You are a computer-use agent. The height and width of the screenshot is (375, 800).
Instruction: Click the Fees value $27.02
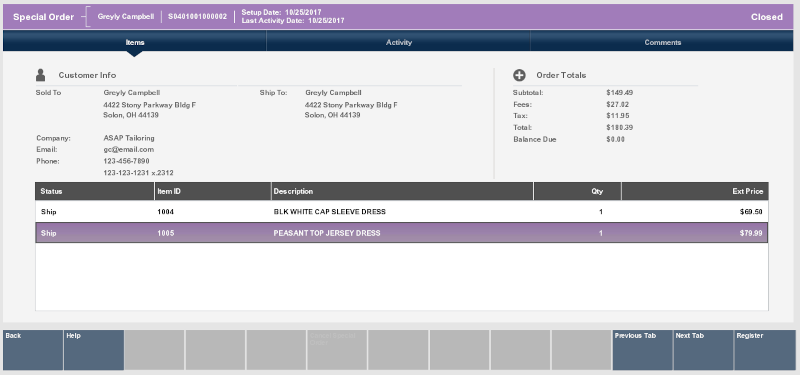tap(617, 105)
